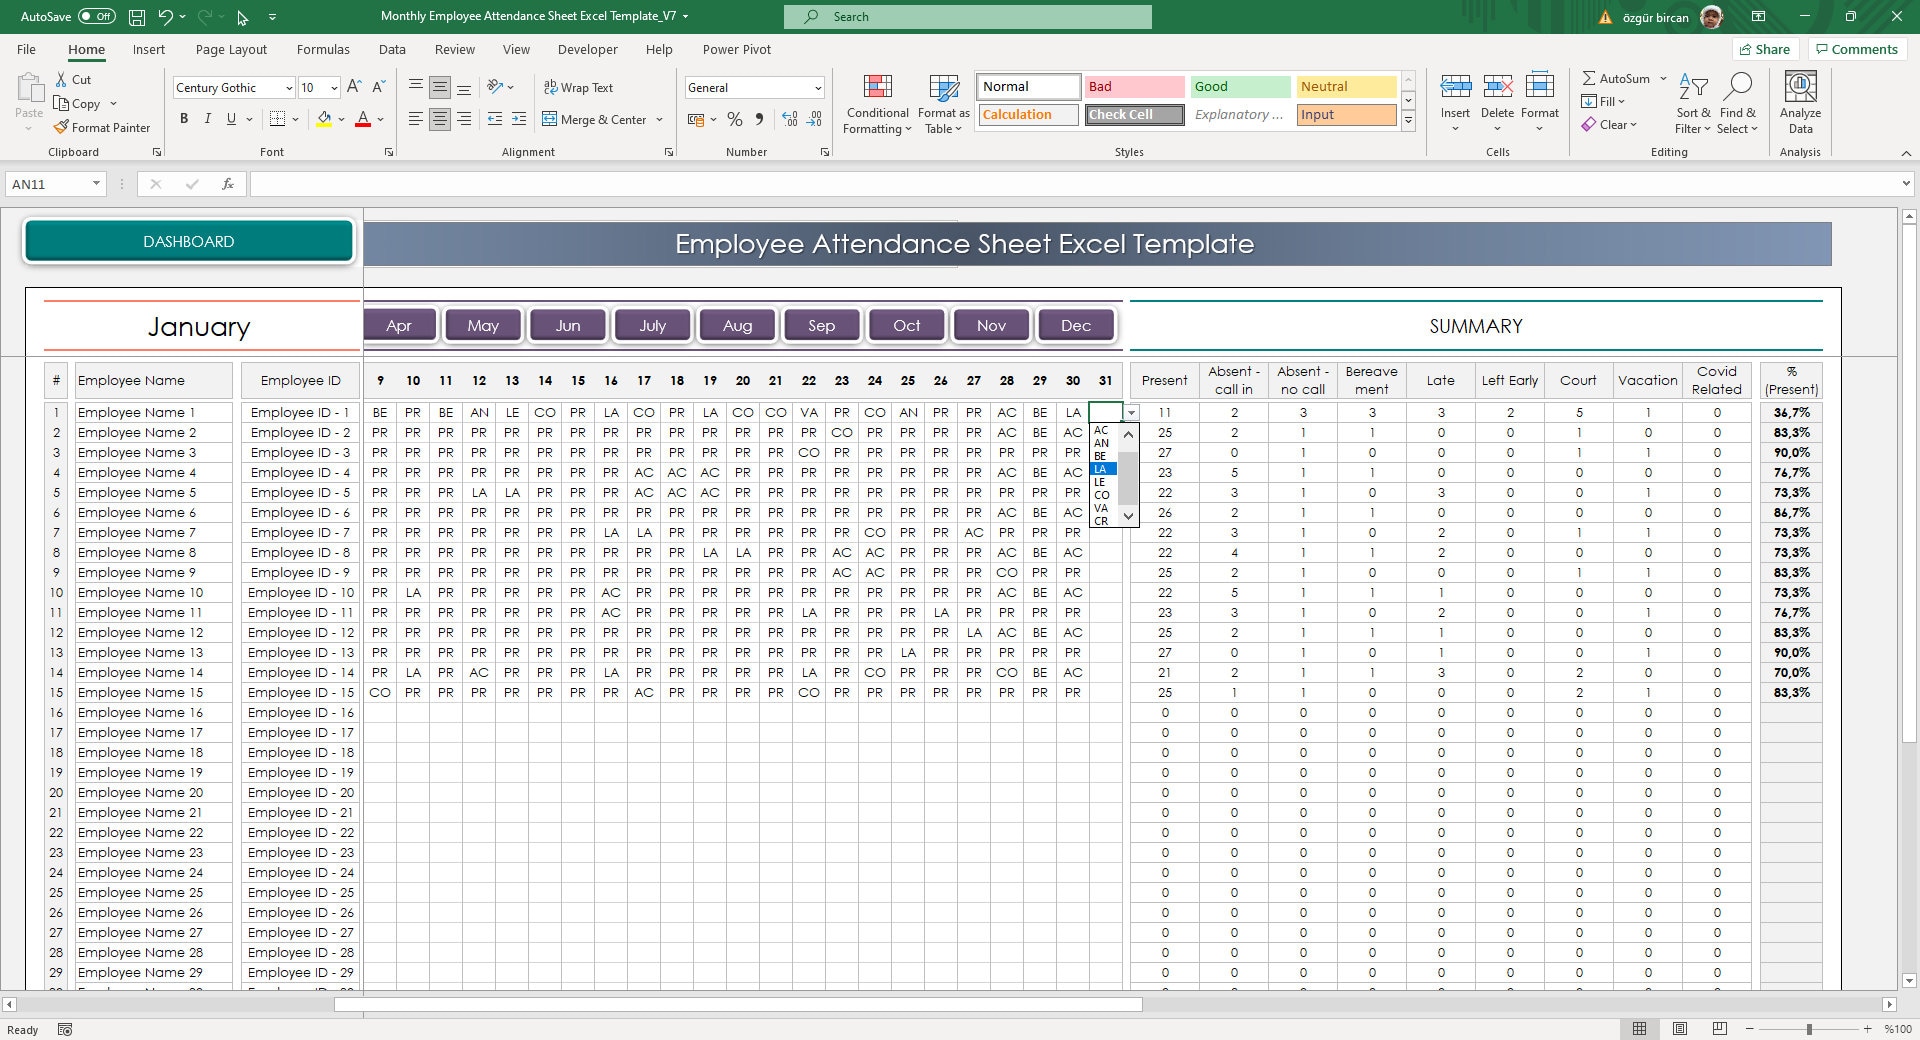This screenshot has width=1920, height=1040.
Task: Click the DASHBOARD button
Action: coord(188,240)
